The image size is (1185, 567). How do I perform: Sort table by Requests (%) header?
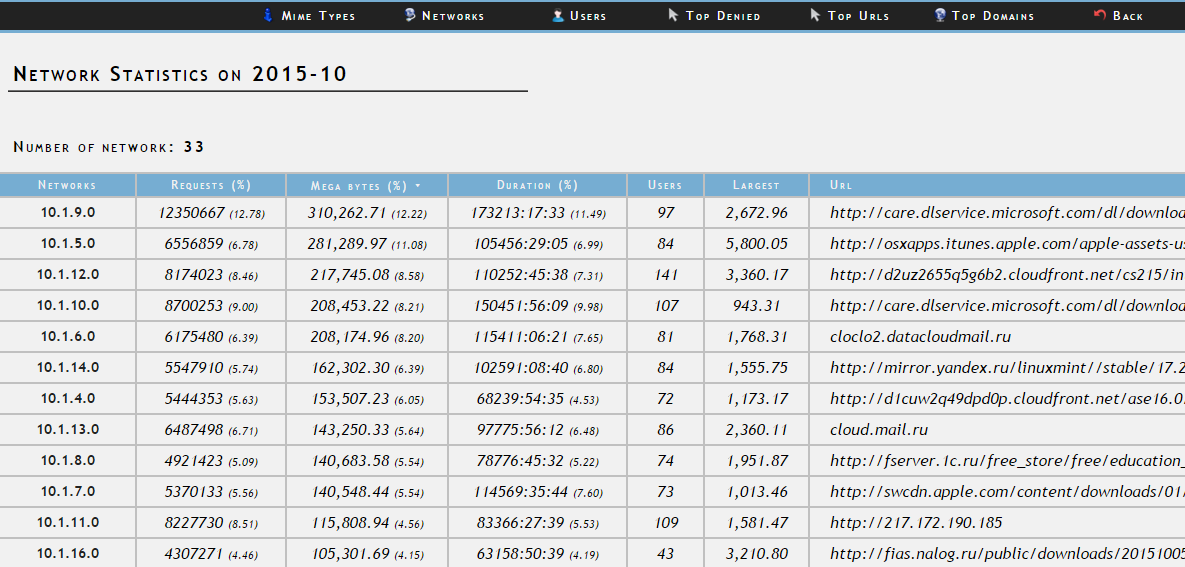(x=211, y=185)
